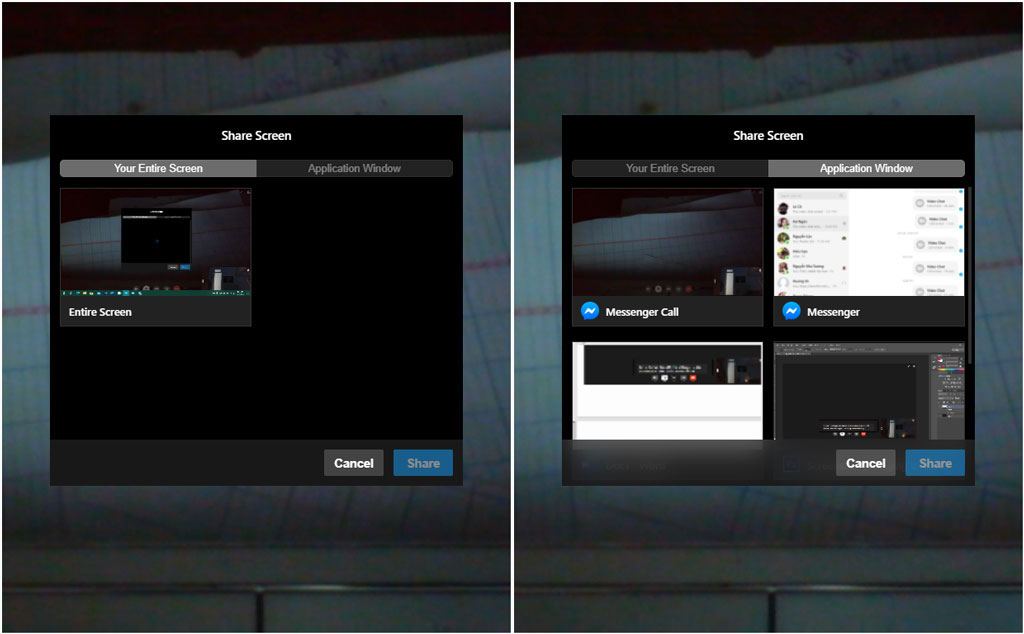Select the Messenger chat window preview image
Image resolution: width=1024 pixels, height=634 pixels.
[x=868, y=238]
